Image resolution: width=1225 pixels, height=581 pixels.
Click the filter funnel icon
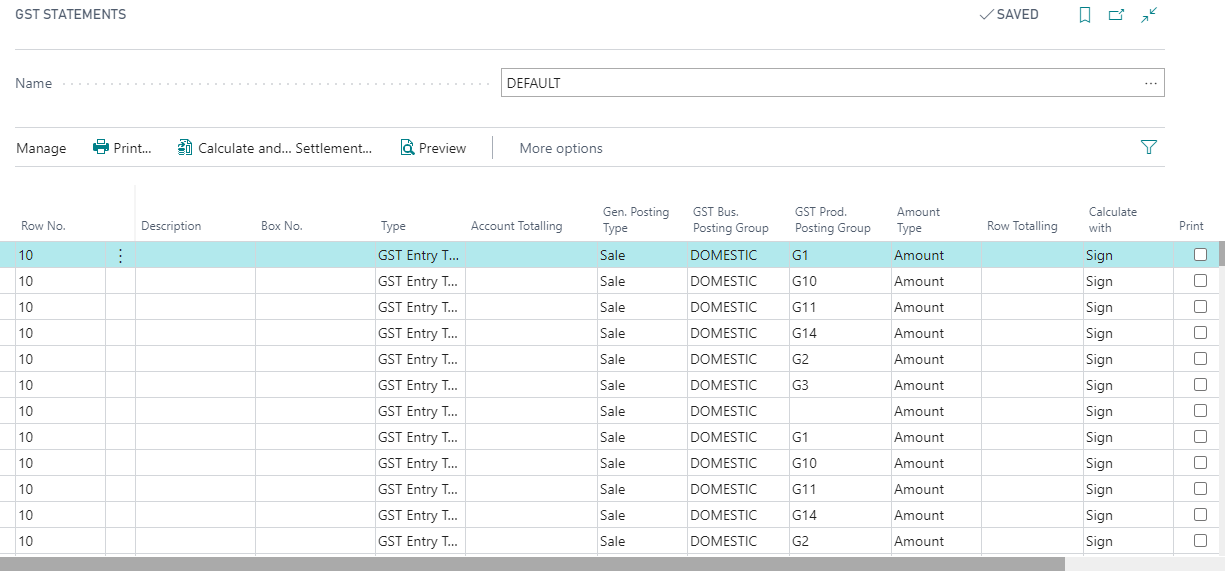tap(1149, 148)
